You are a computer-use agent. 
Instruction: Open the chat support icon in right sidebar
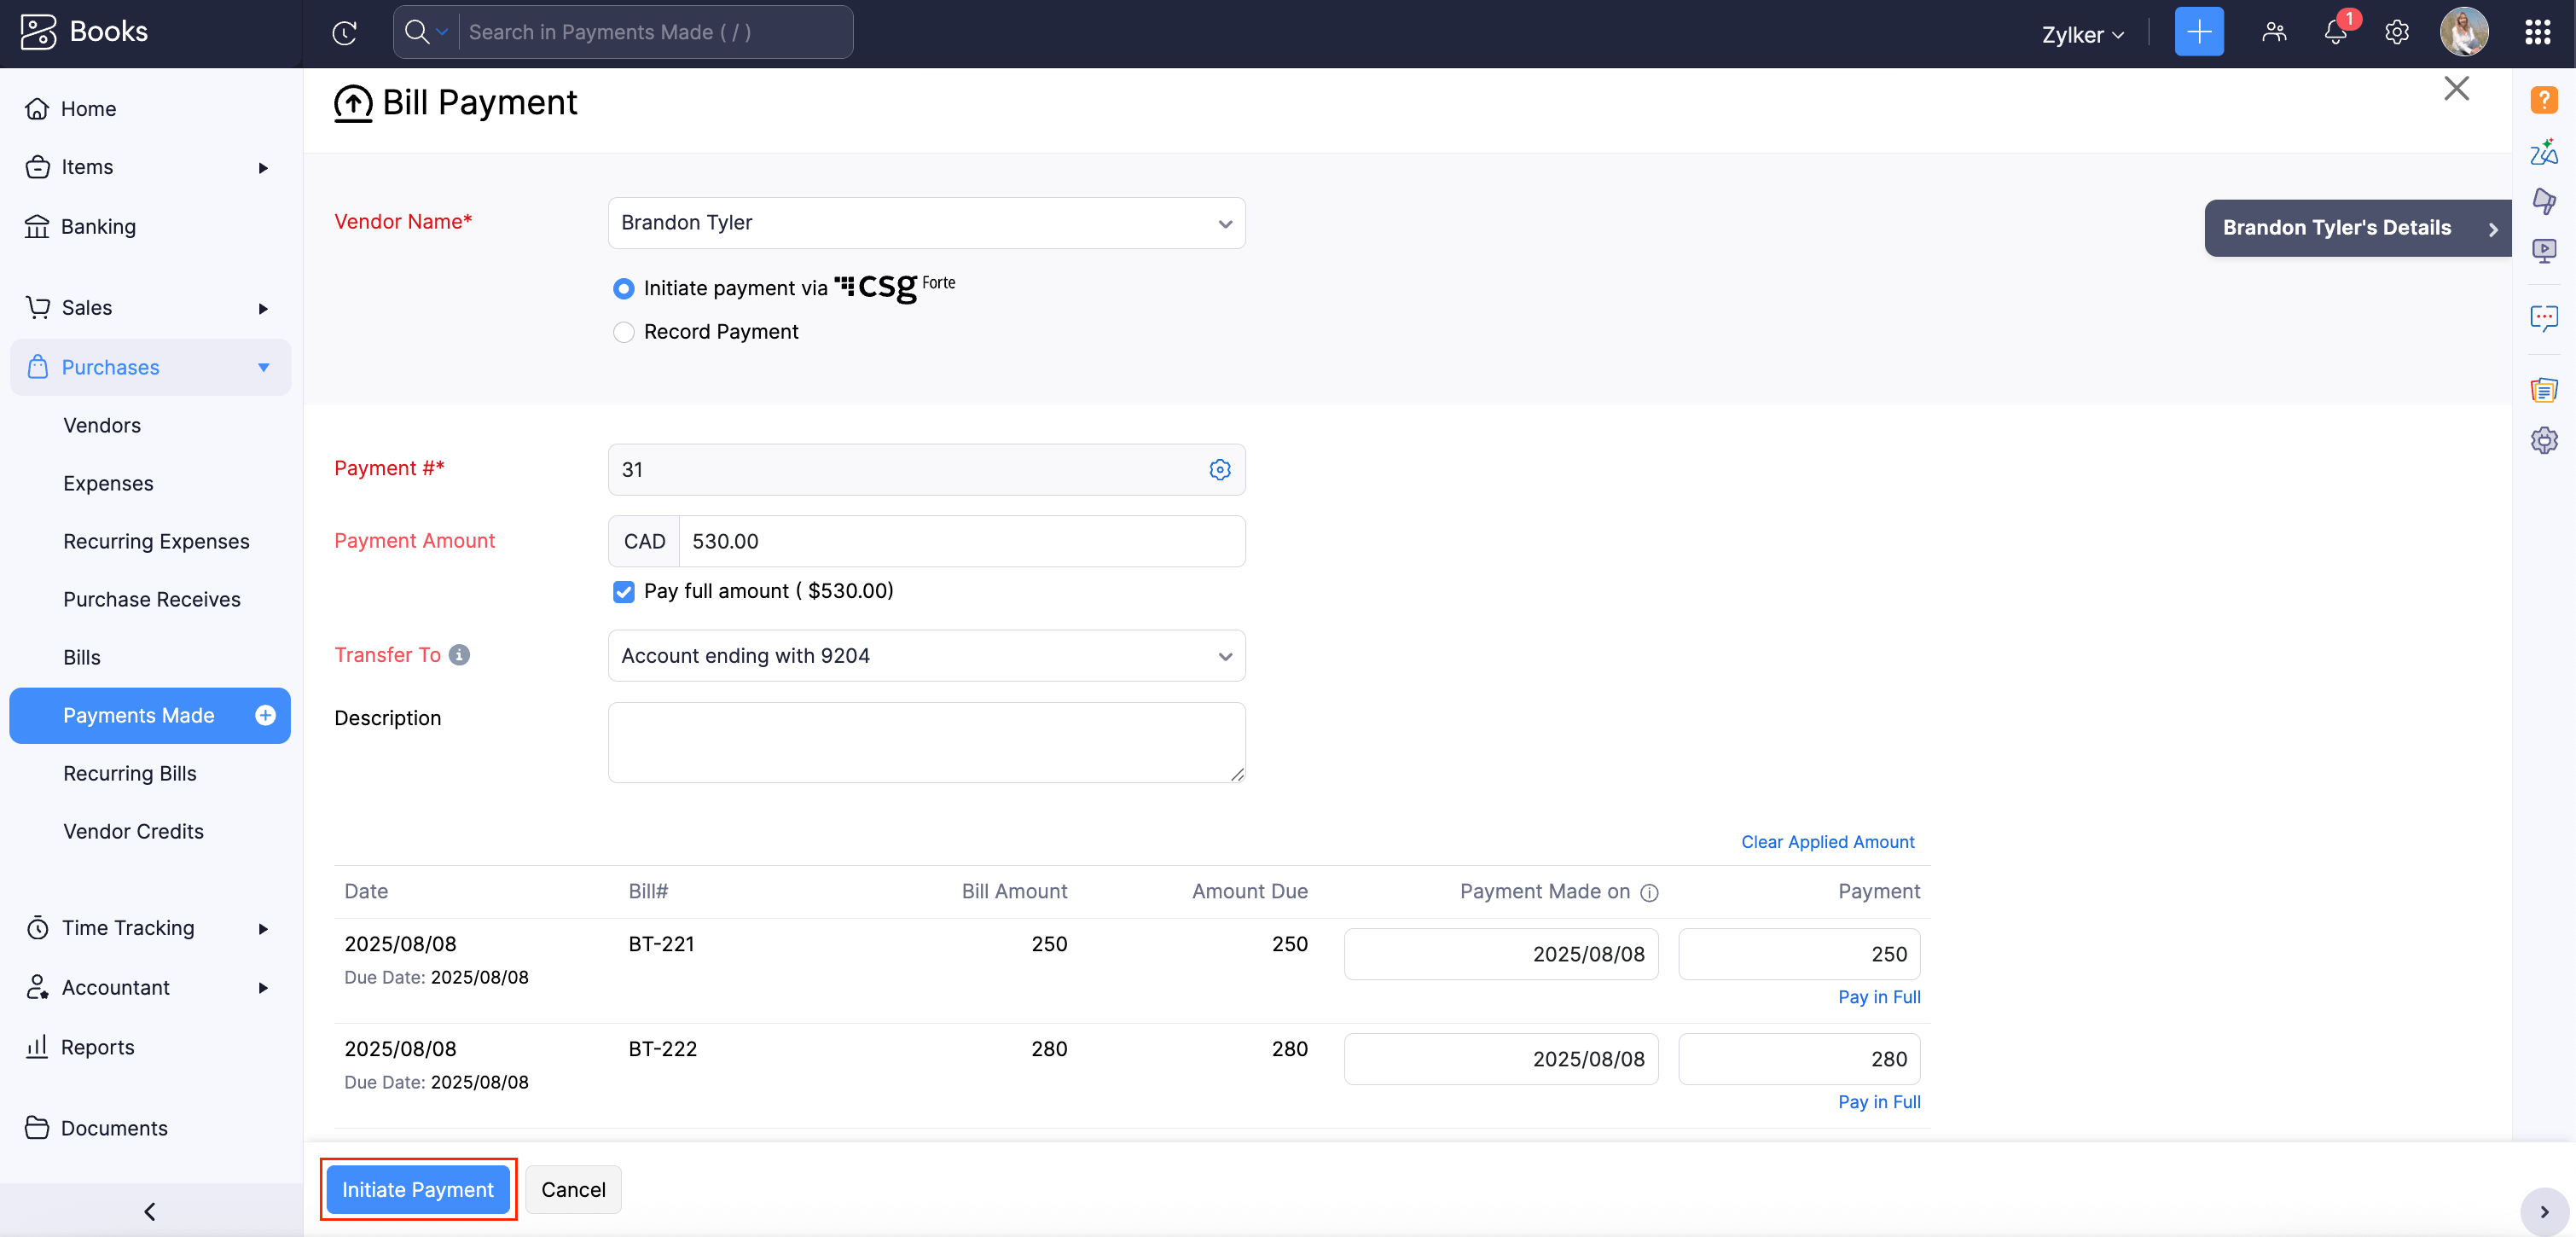2545,318
